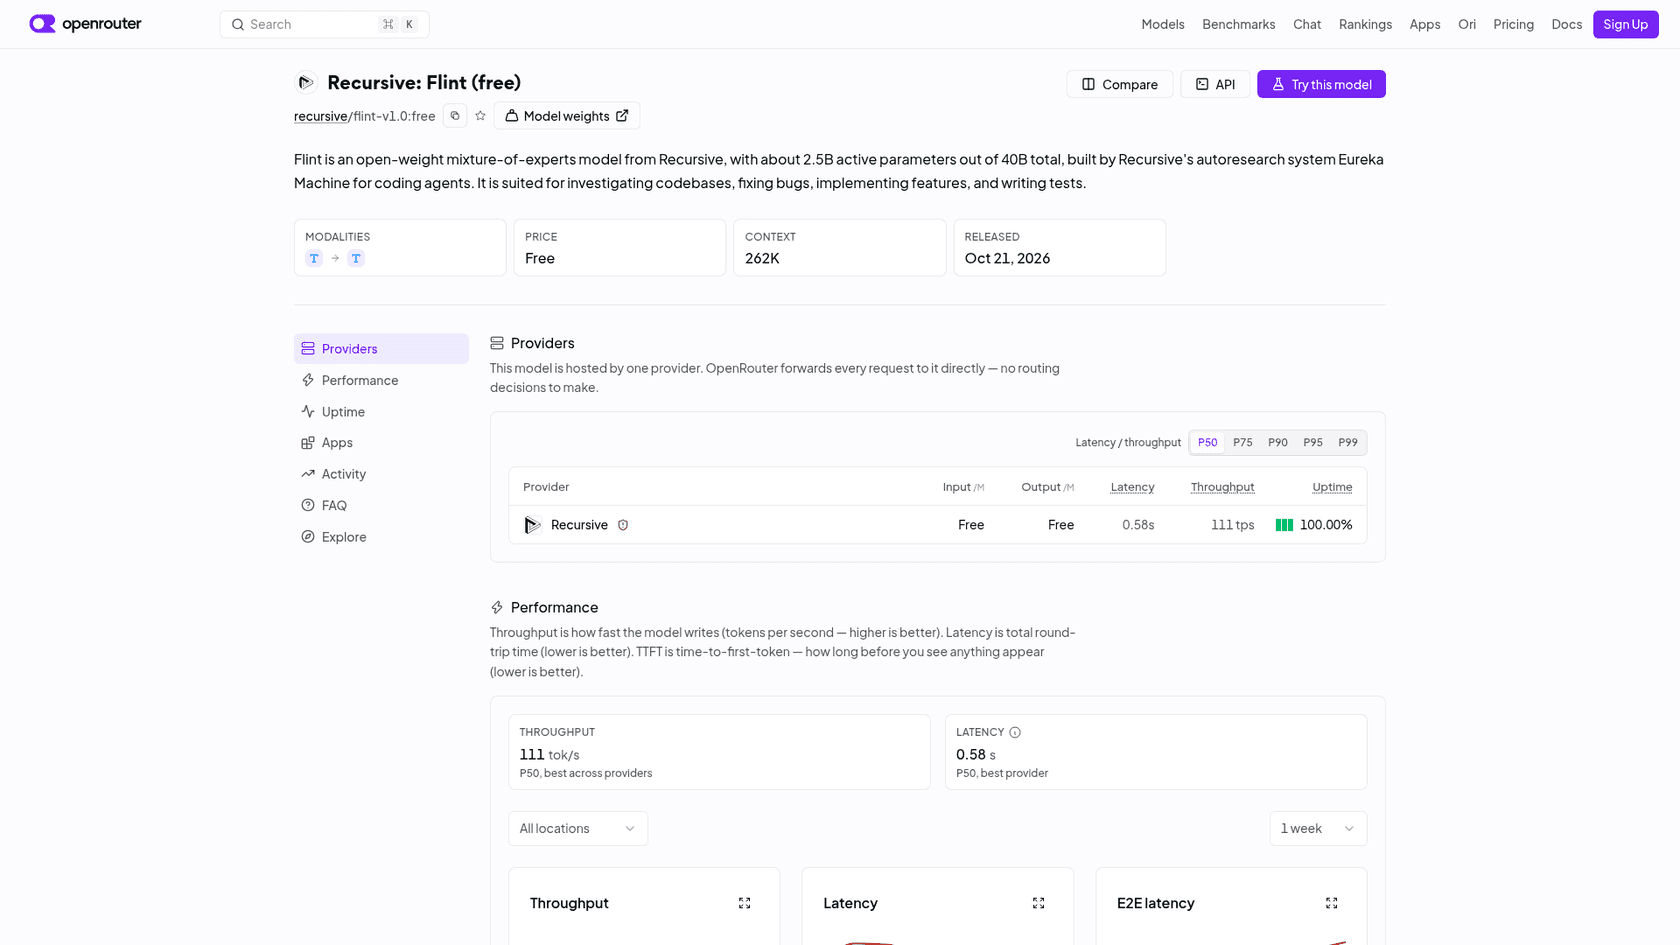
Task: Expand the Latency chart to fullscreen
Action: 1039,903
